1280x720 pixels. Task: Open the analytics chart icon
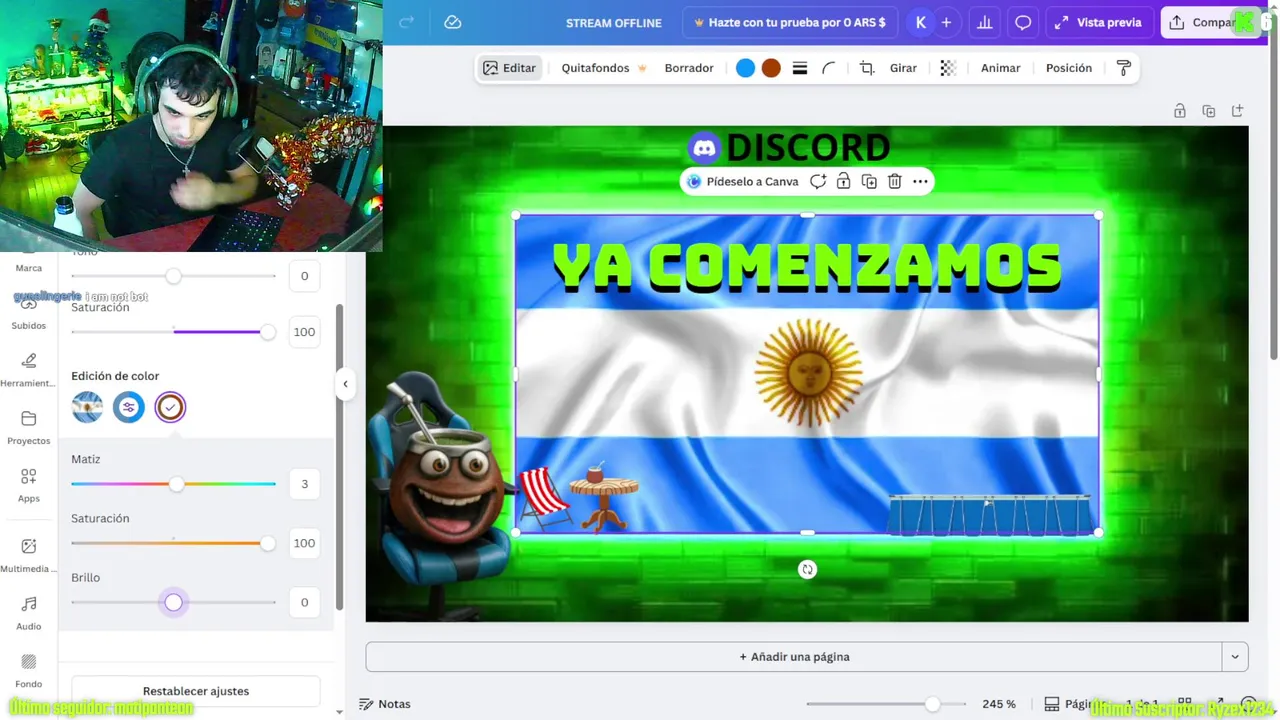pyautogui.click(x=985, y=22)
